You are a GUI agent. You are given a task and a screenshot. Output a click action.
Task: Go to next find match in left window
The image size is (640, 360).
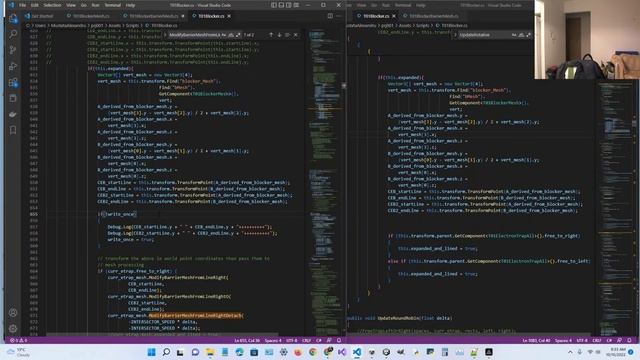coord(279,35)
